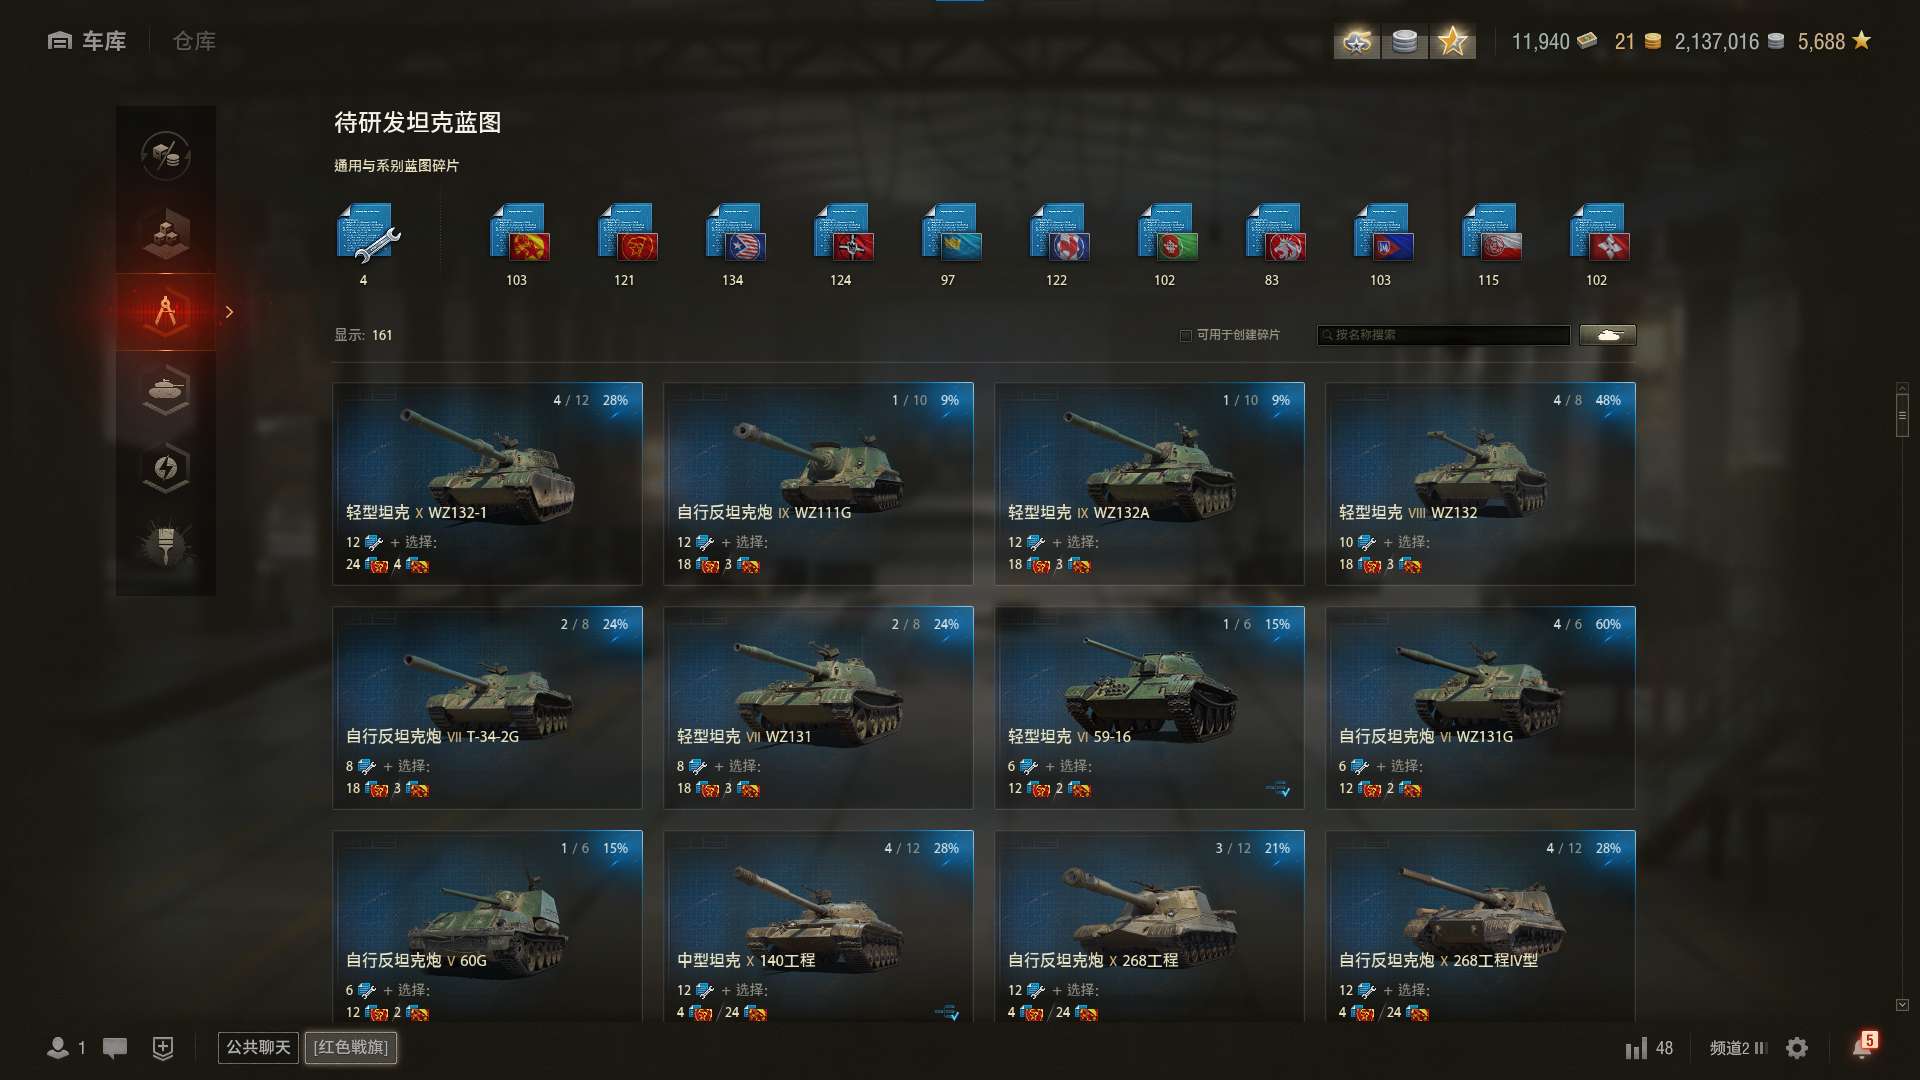Open the notifications bell with badge 5
The width and height of the screenshot is (1920, 1080).
1863,1046
